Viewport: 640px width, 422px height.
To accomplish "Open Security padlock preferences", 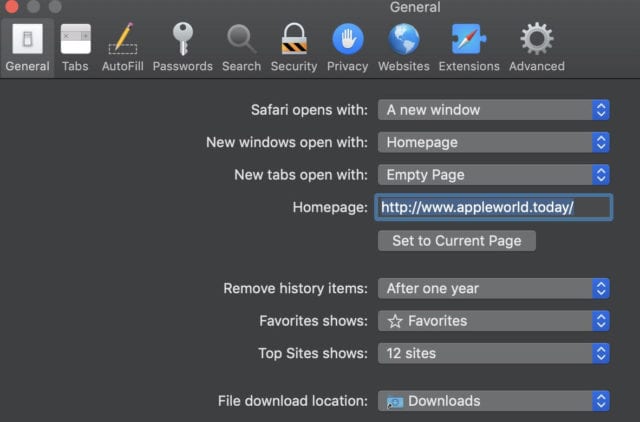I will [x=293, y=47].
